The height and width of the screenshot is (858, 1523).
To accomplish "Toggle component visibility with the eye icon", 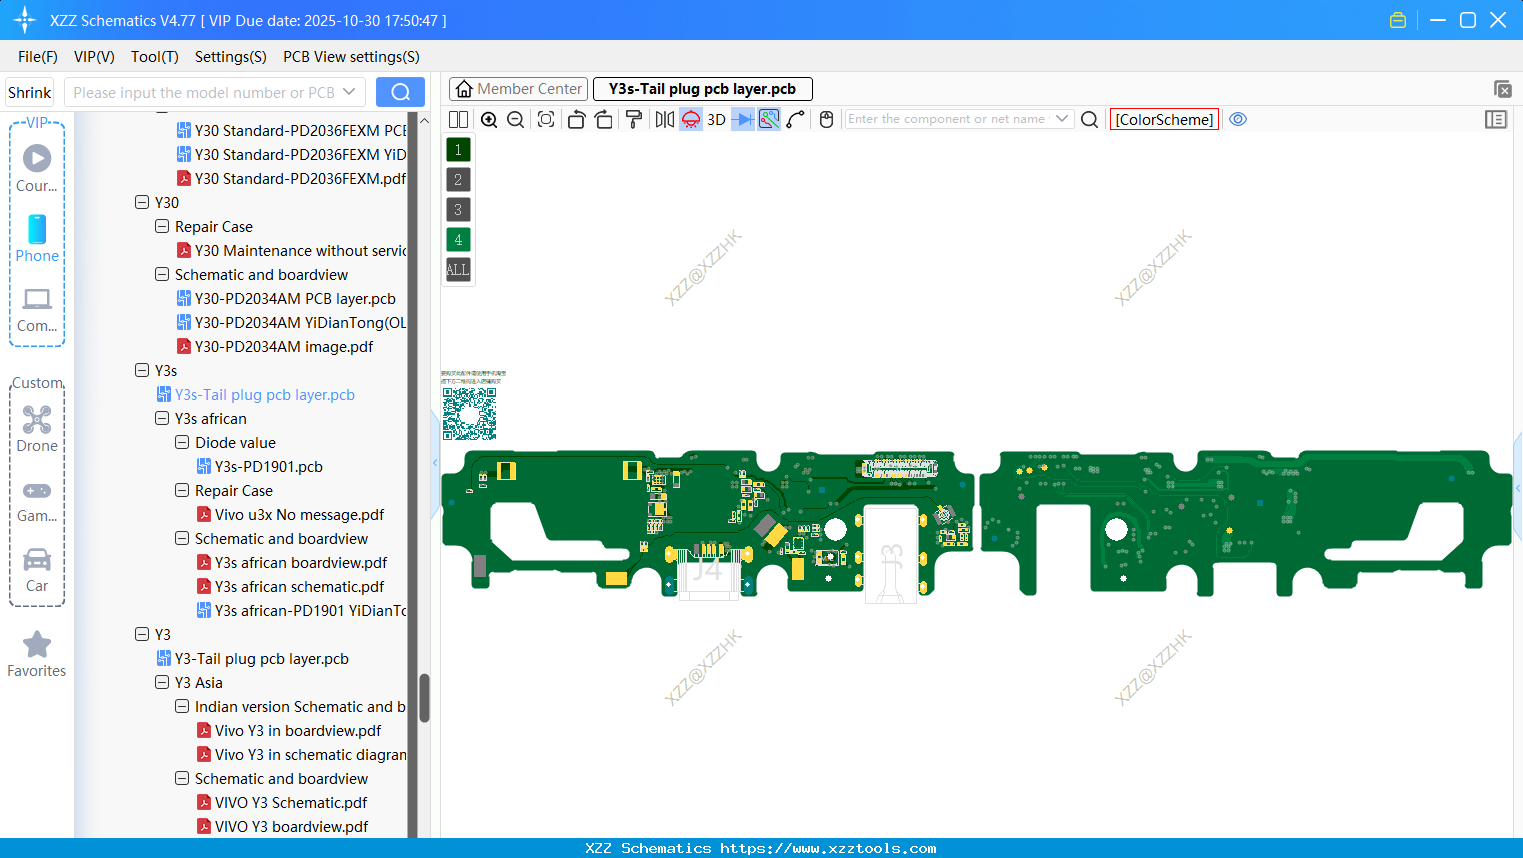I will (1238, 119).
